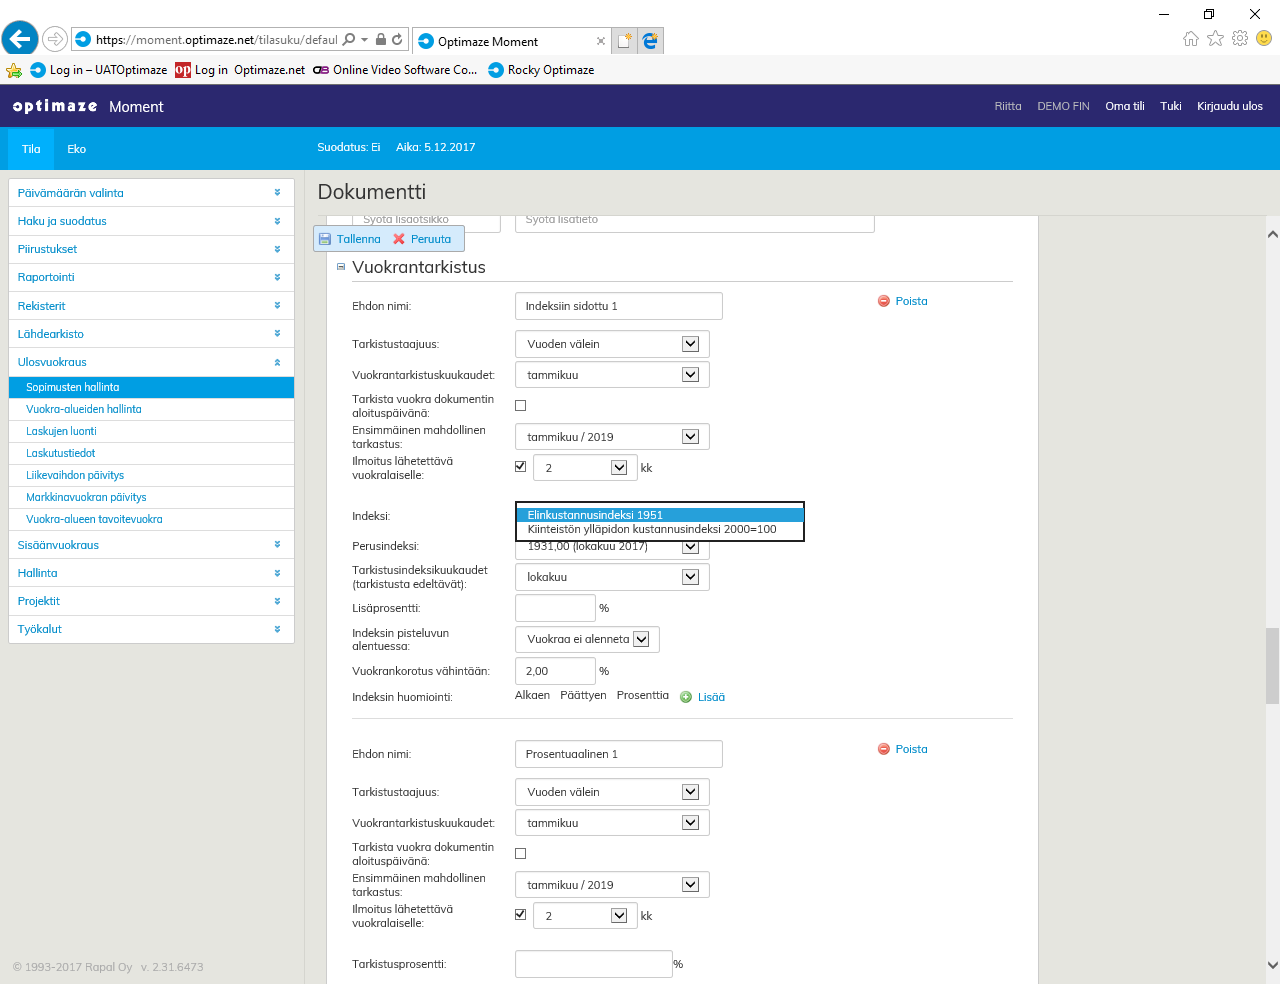Collapse the Vuokrantarkistus section minus icon

coord(341,267)
